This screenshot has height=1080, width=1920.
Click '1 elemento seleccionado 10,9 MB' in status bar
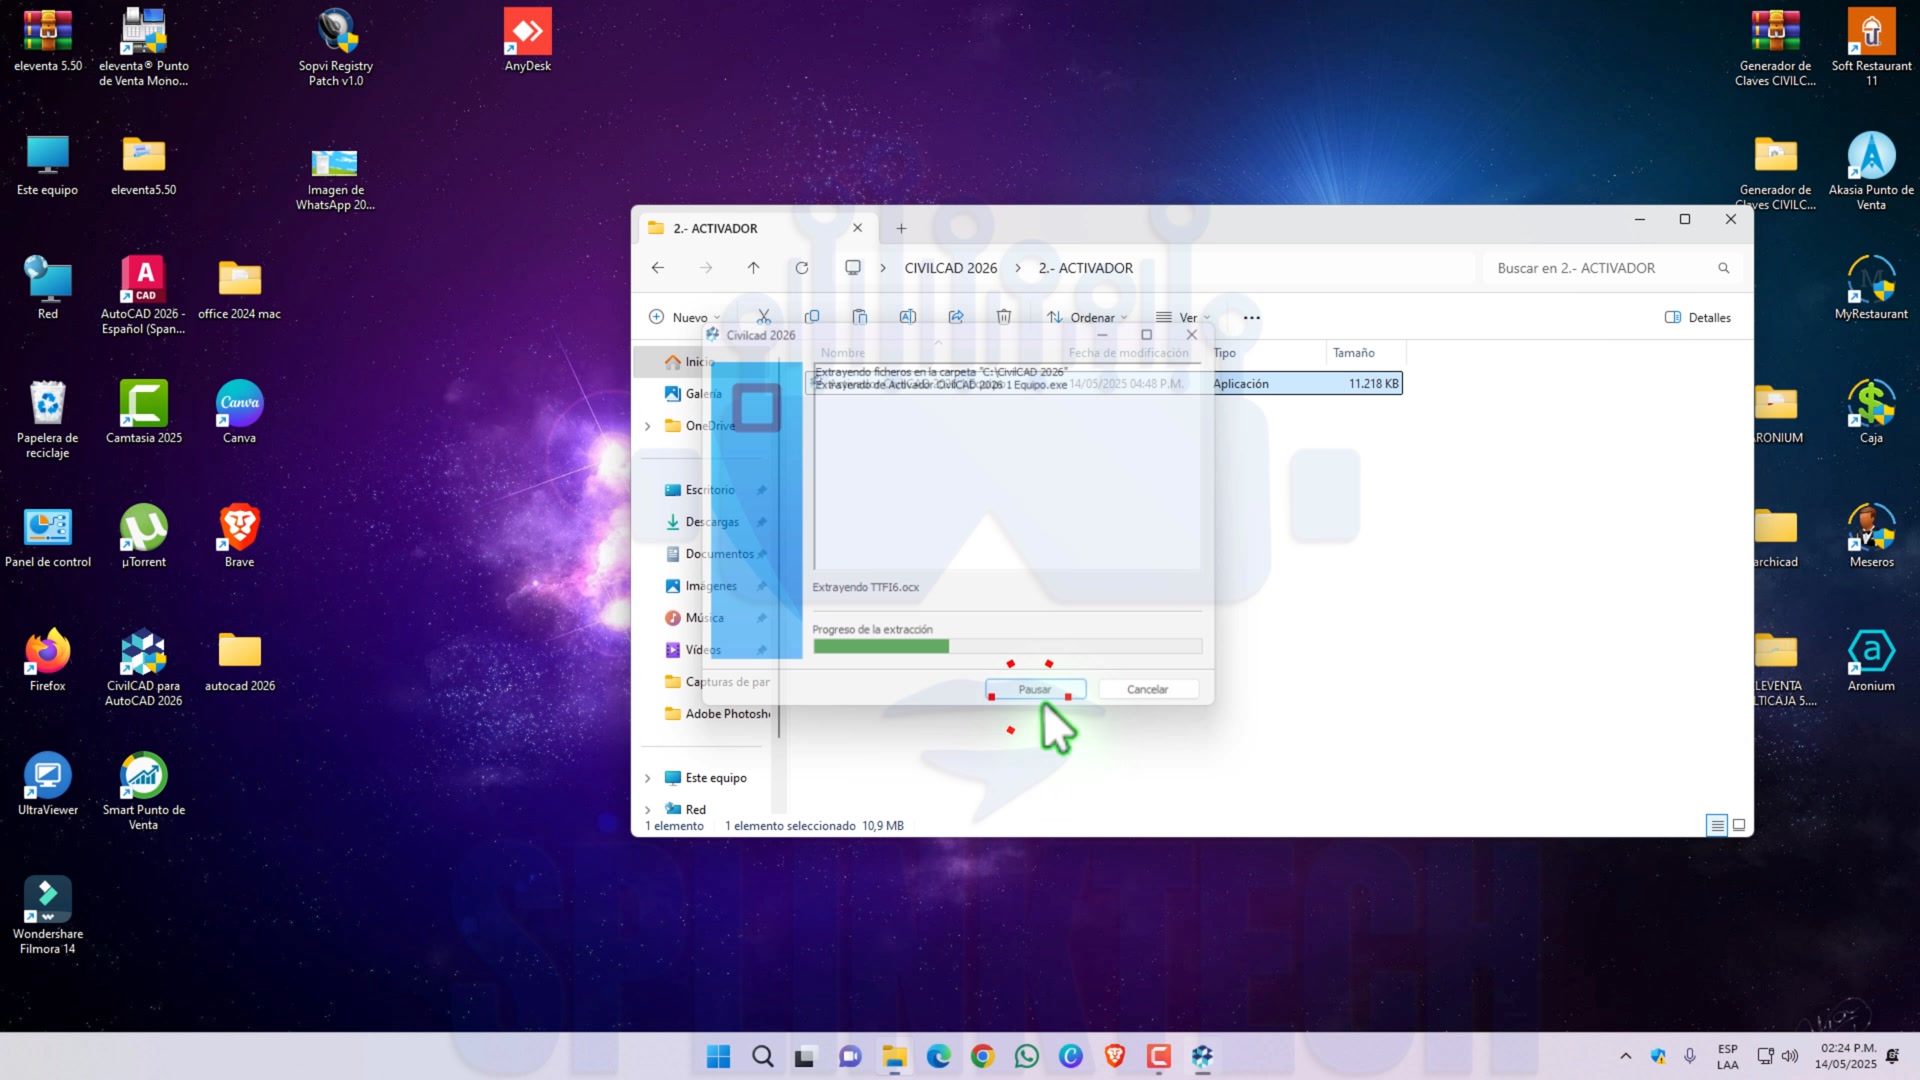click(x=814, y=826)
